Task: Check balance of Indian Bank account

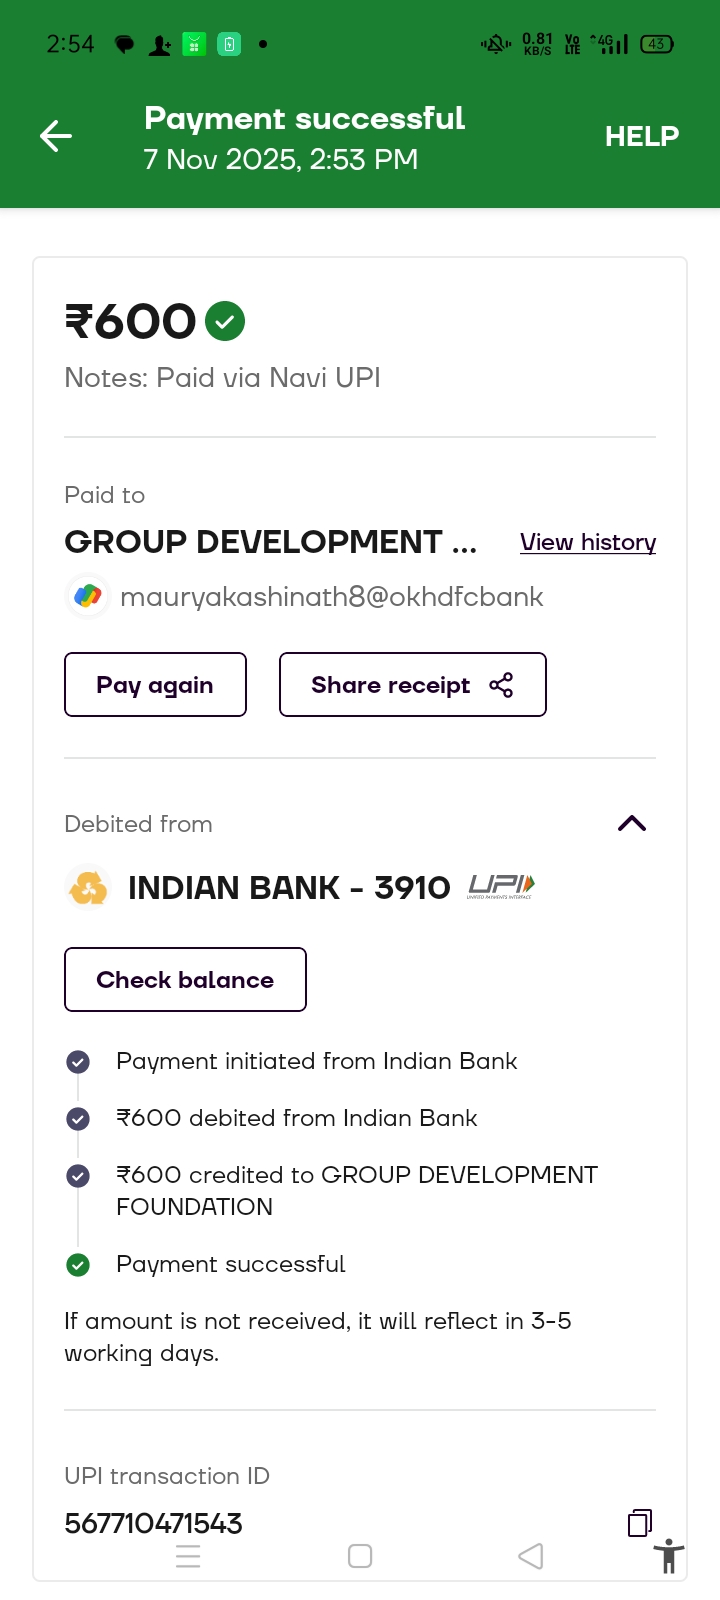Action: tap(185, 980)
